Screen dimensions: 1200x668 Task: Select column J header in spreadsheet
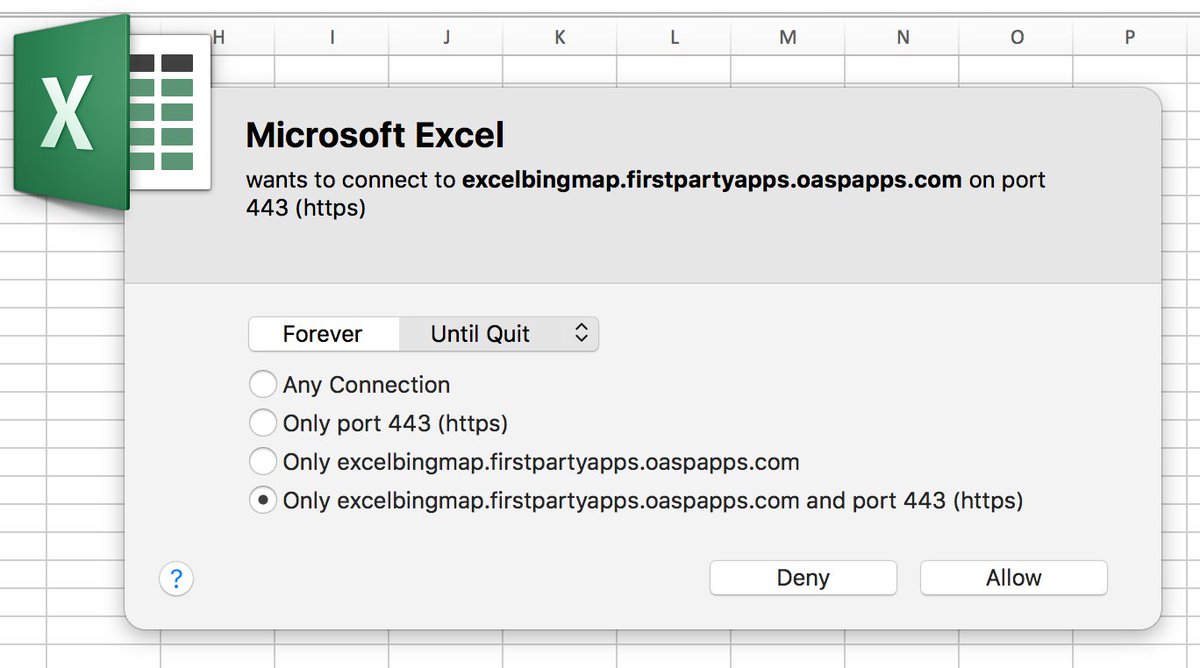(446, 38)
